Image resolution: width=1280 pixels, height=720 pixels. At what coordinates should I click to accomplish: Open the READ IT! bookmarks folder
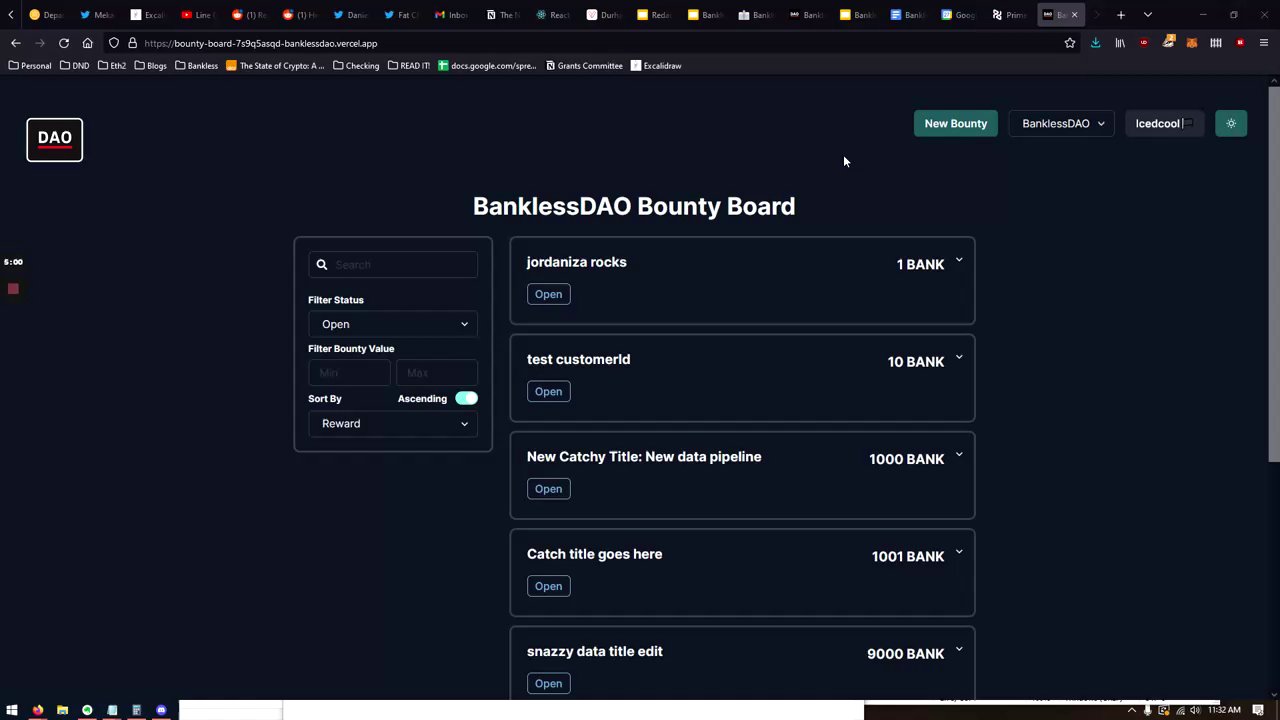408,66
